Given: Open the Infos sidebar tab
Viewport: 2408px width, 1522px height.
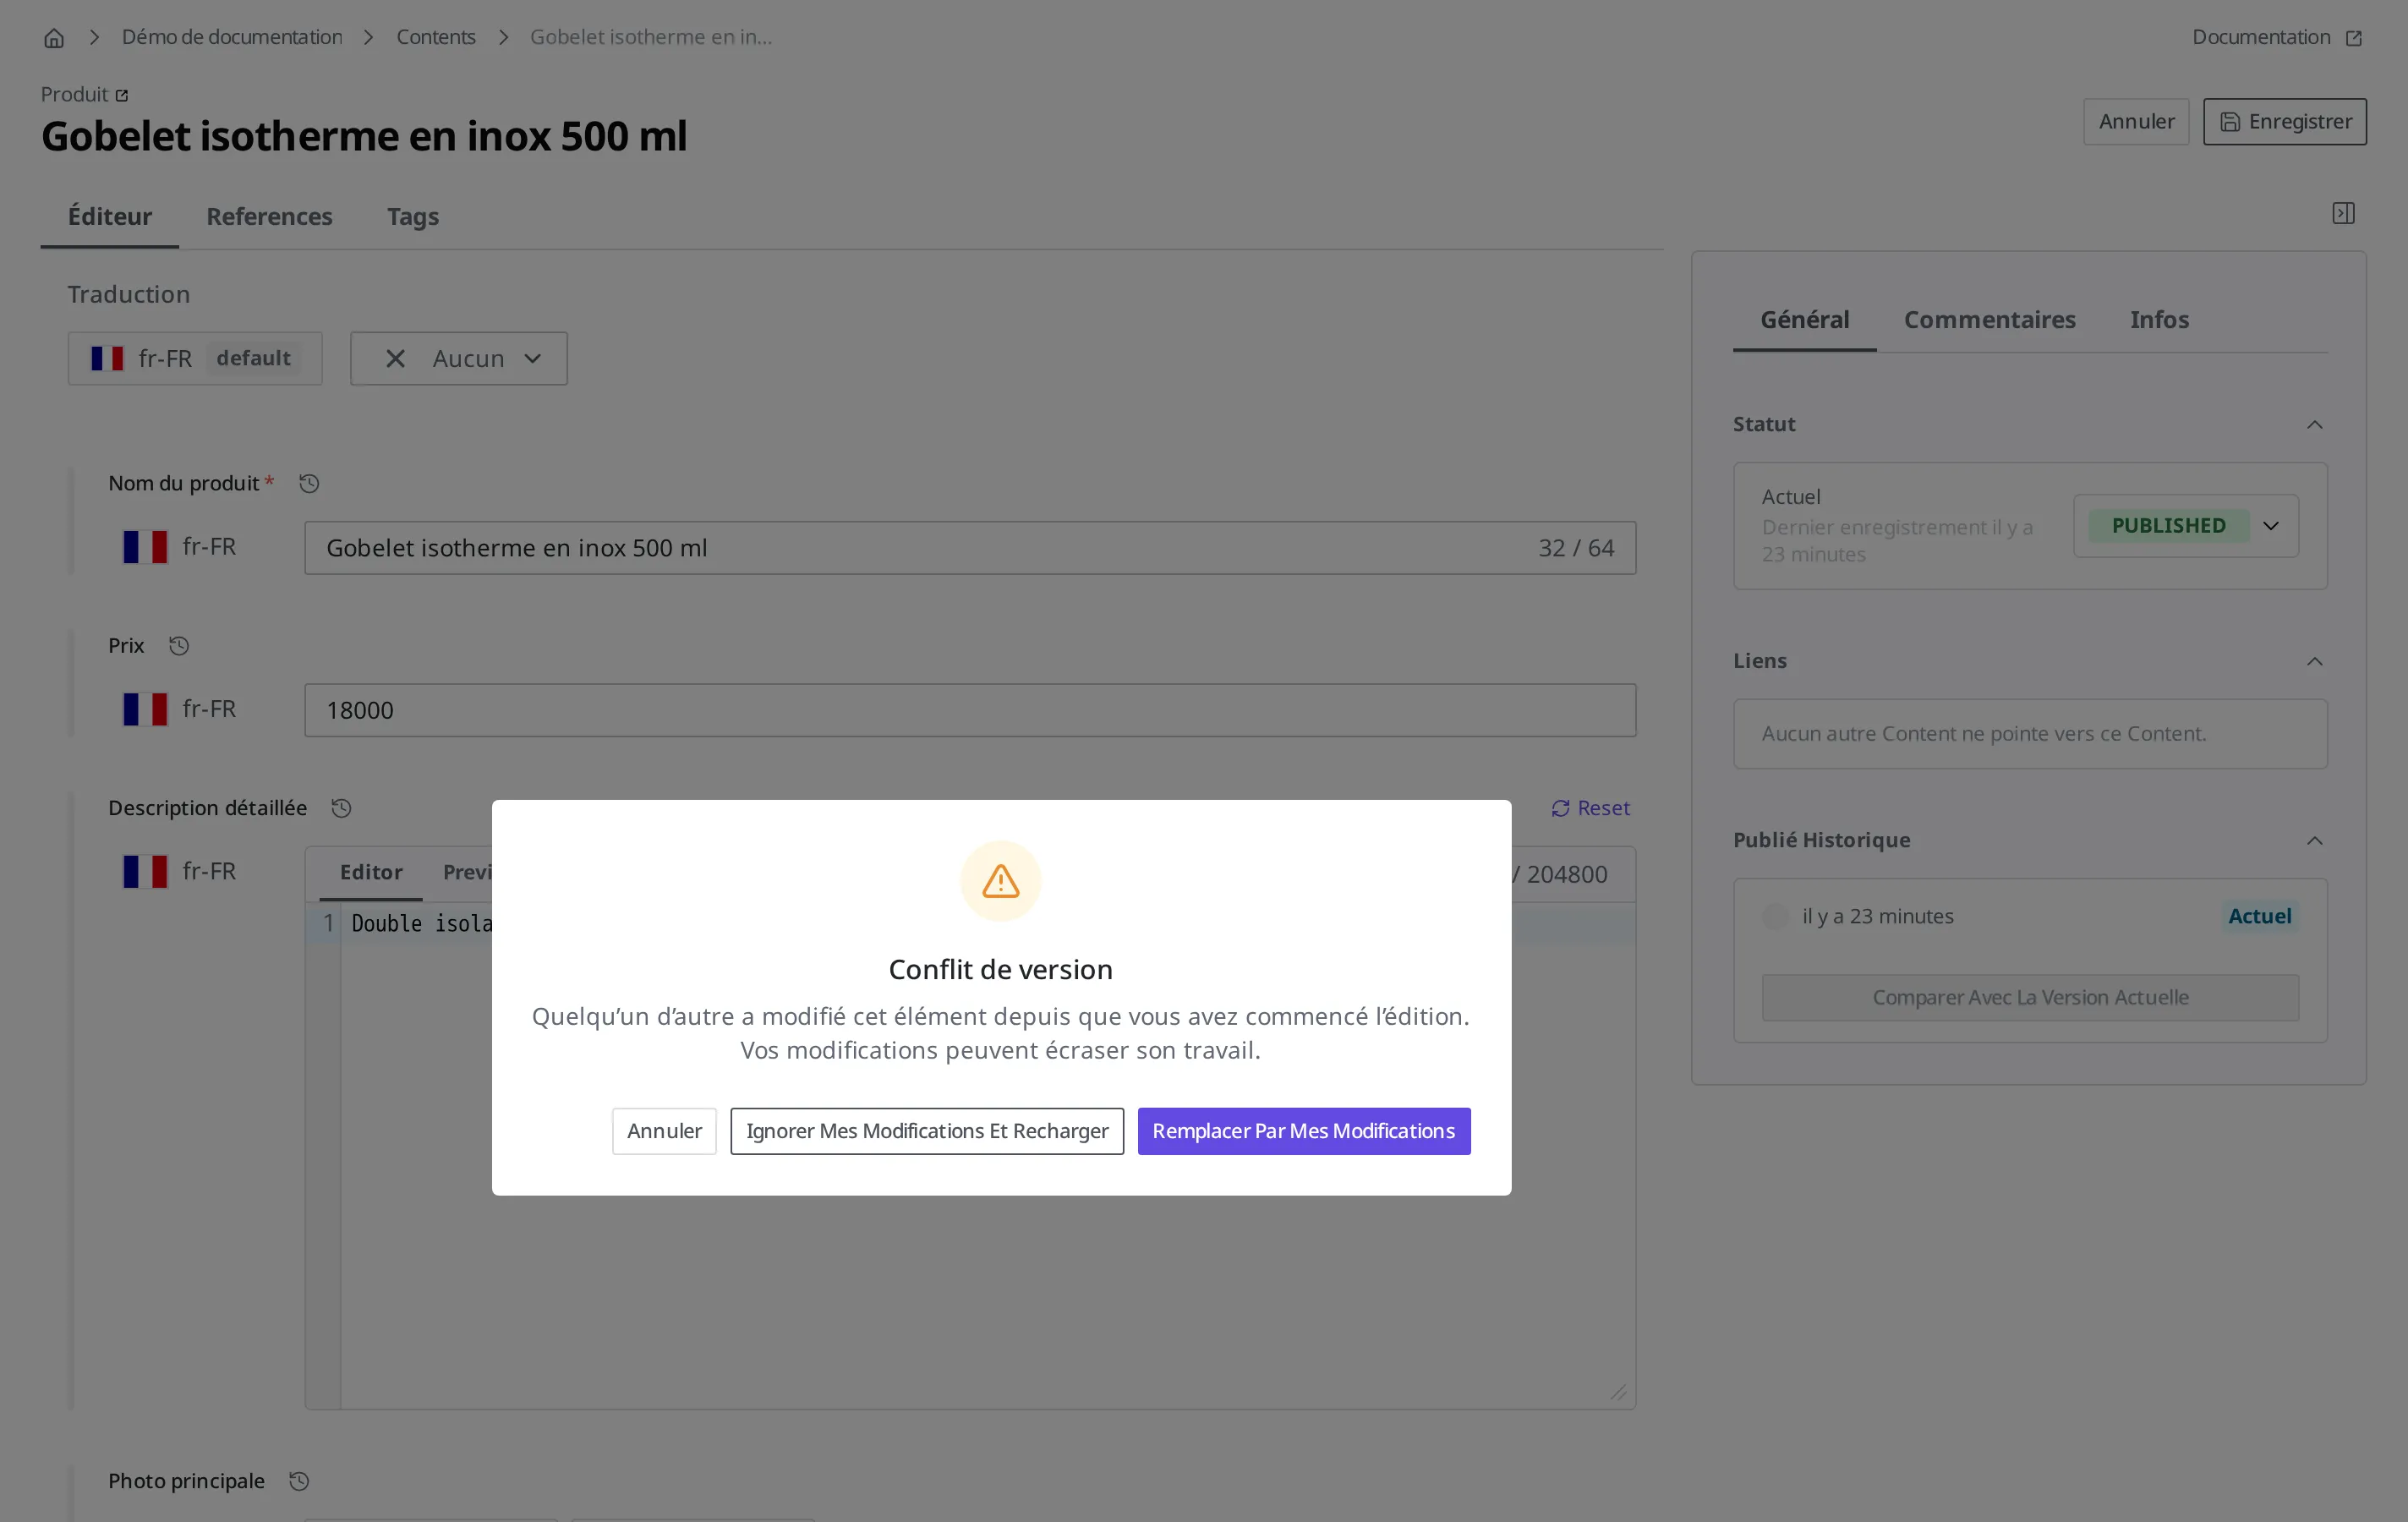Looking at the screenshot, I should click(x=2159, y=320).
